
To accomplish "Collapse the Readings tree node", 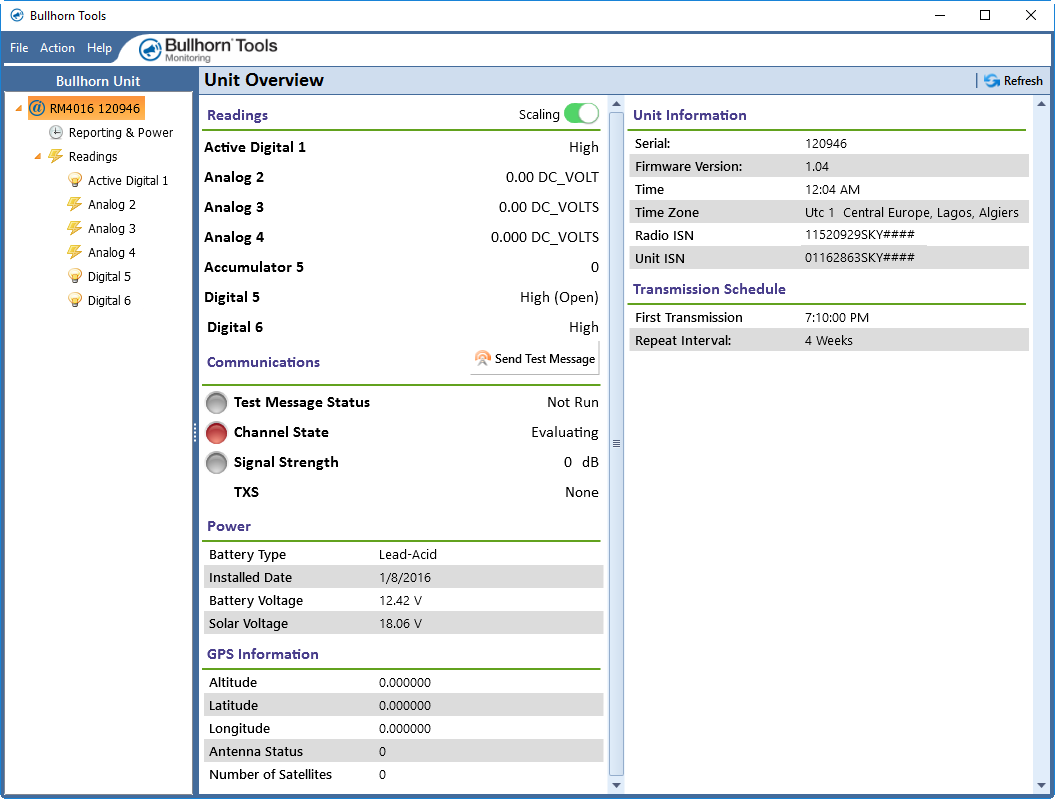I will click(x=38, y=157).
